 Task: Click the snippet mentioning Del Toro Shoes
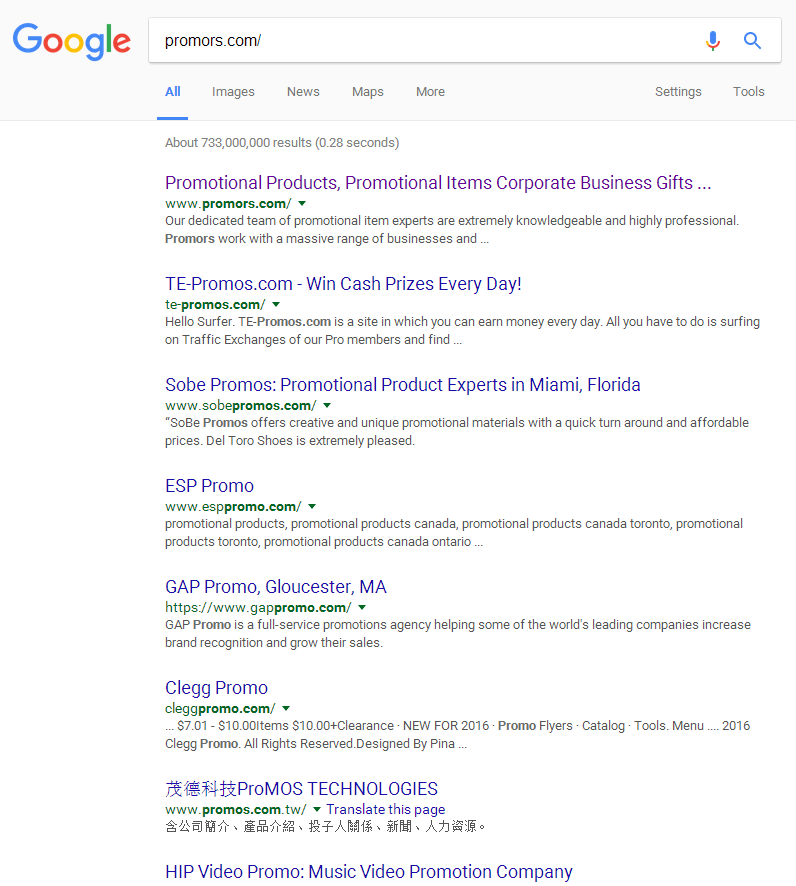[x=456, y=432]
